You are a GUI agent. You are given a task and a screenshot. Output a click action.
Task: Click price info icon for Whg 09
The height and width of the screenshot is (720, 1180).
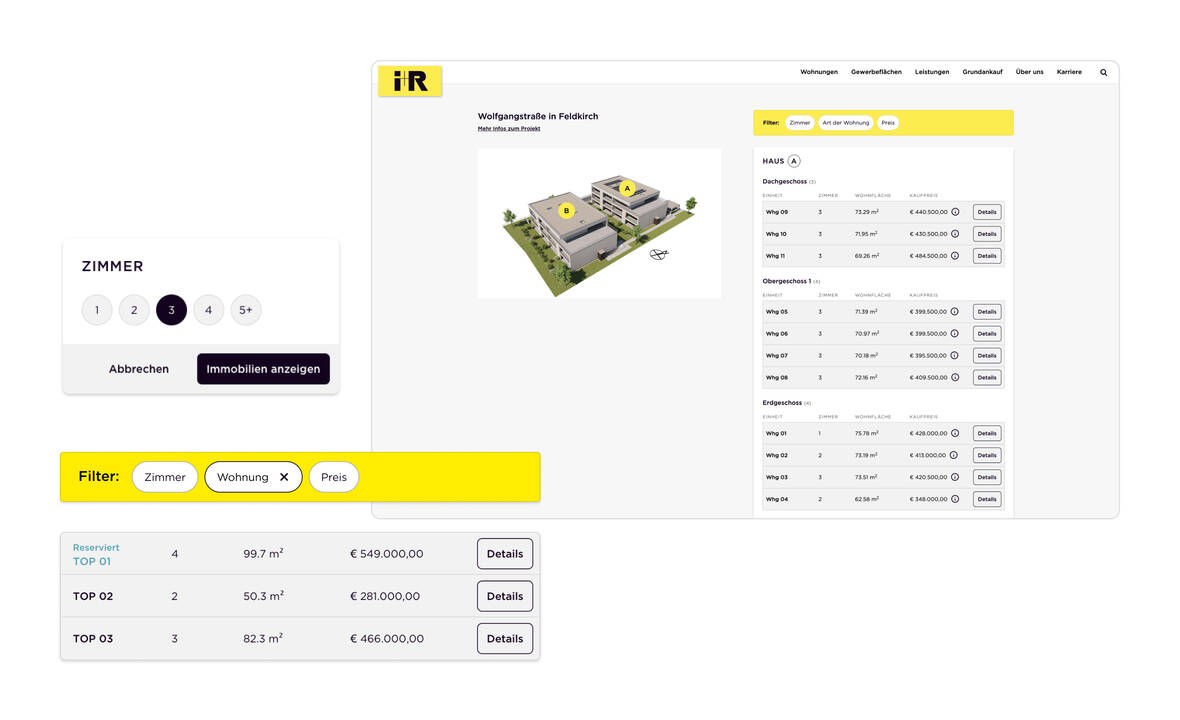[x=955, y=212]
